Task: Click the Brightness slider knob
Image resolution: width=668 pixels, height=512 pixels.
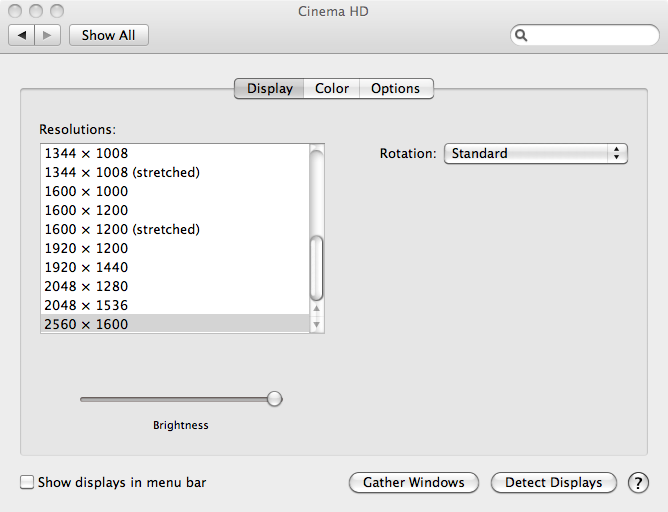Action: click(275, 399)
